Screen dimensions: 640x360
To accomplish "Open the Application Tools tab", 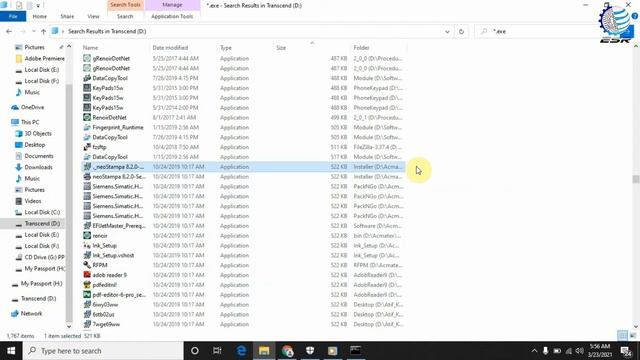I will [172, 16].
